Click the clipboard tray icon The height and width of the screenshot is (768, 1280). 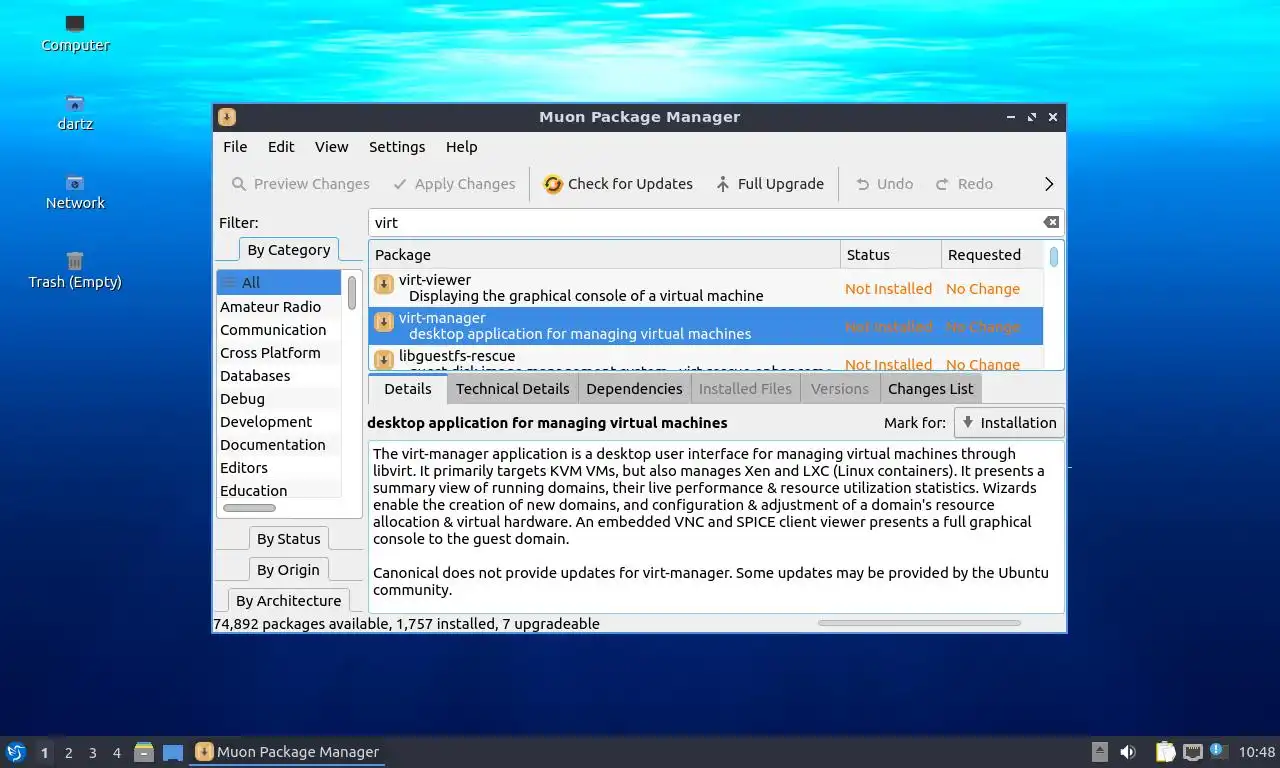1165,752
